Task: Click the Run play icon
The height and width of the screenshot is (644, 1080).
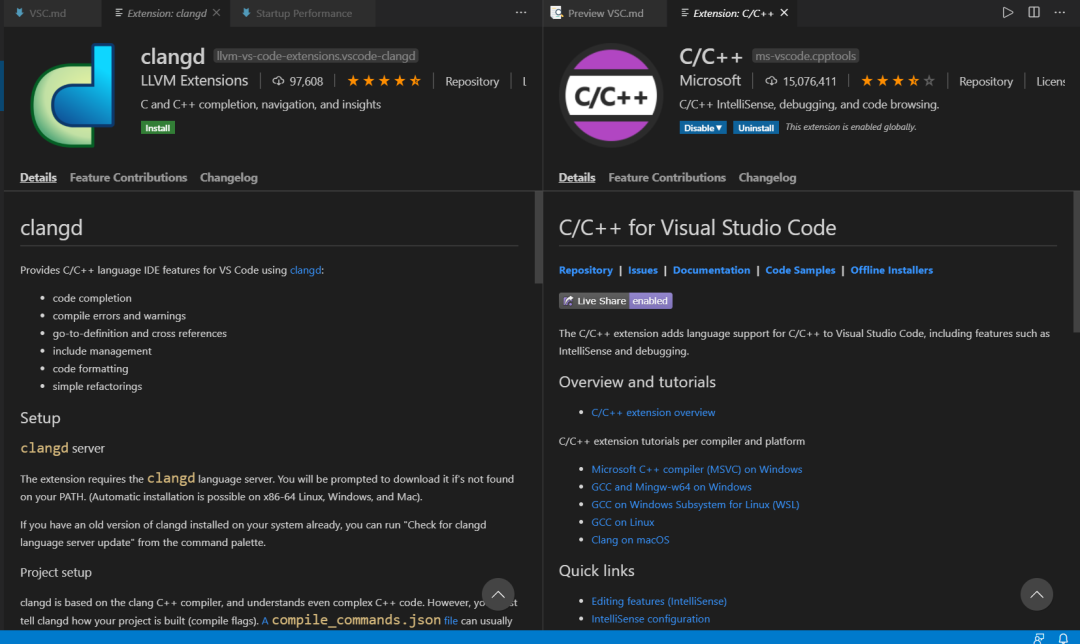Action: (x=1008, y=12)
